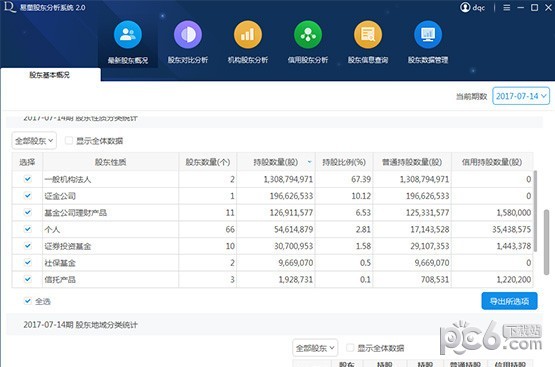Toggle 显示全体数据 checkbox in region section

pos(350,348)
